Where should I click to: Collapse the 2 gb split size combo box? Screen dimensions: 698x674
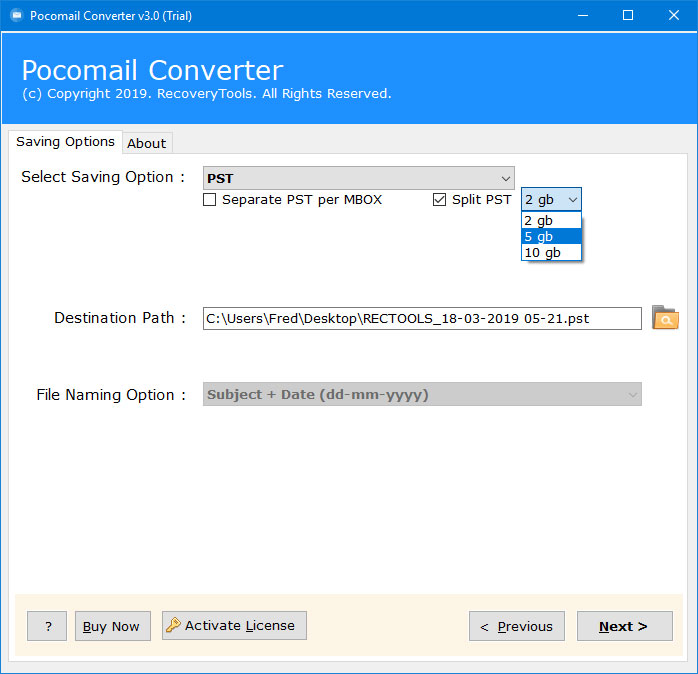(x=551, y=199)
